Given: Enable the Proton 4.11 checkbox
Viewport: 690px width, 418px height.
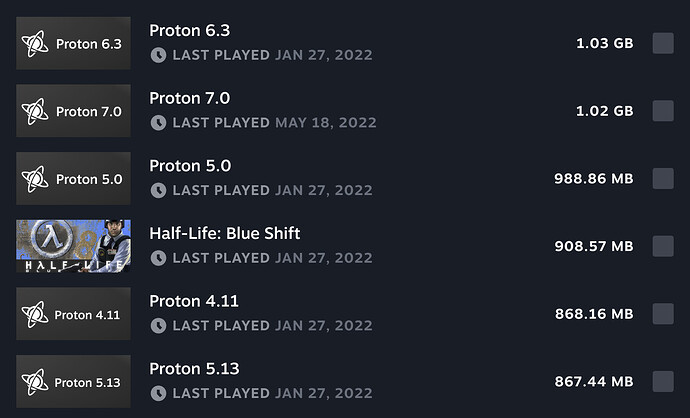Looking at the screenshot, I should [x=663, y=314].
